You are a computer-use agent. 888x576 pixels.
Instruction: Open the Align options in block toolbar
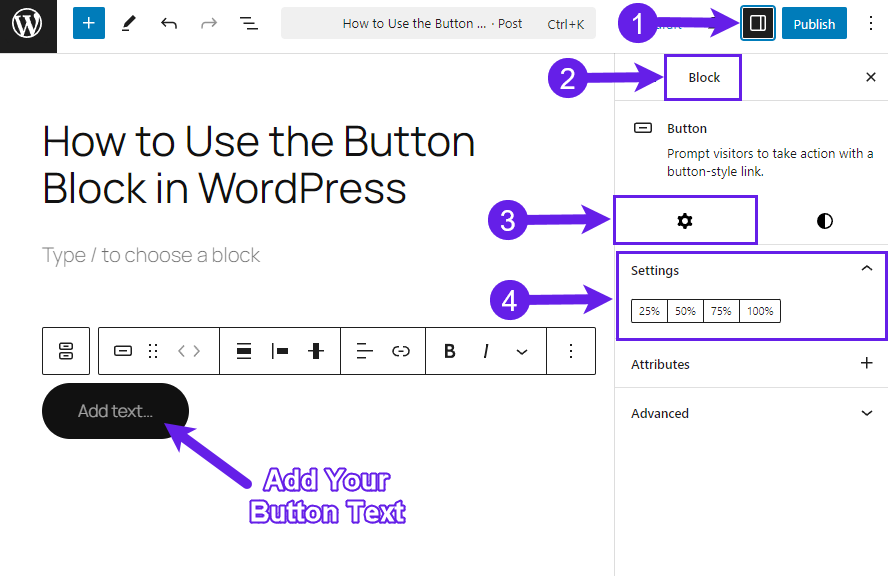coord(244,351)
